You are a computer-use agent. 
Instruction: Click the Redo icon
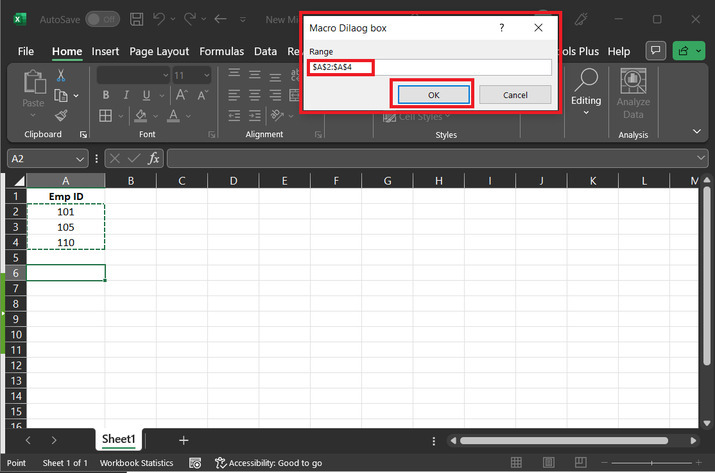190,19
